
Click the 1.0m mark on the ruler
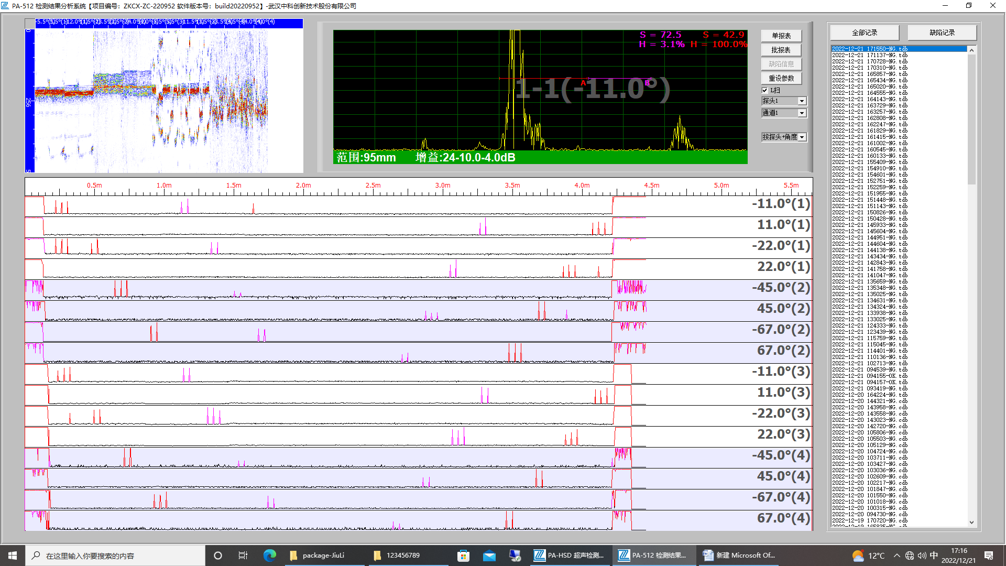point(164,185)
